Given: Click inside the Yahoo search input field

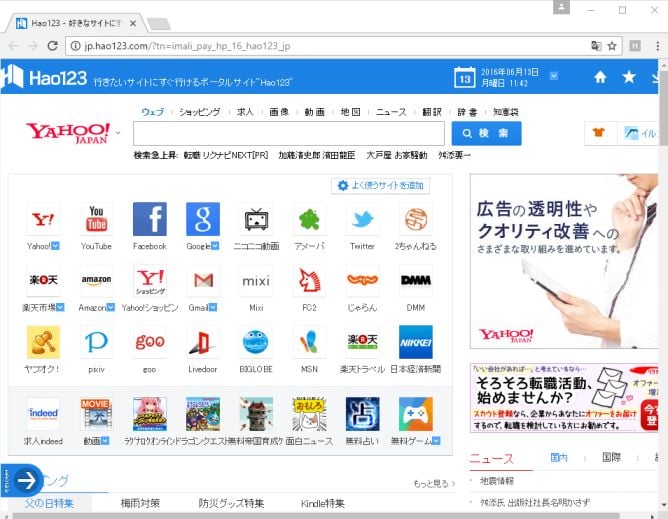Looking at the screenshot, I should (289, 133).
